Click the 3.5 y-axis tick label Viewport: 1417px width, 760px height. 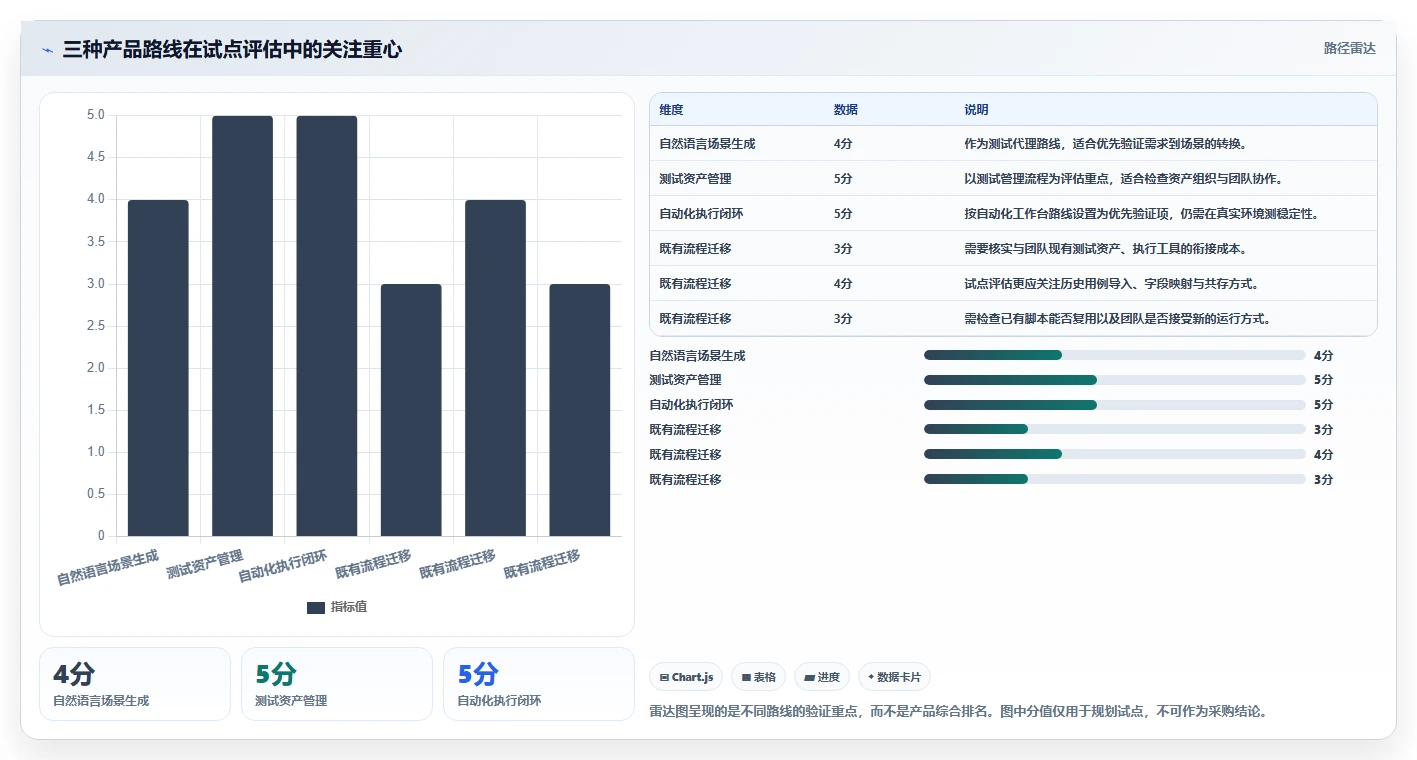[96, 241]
